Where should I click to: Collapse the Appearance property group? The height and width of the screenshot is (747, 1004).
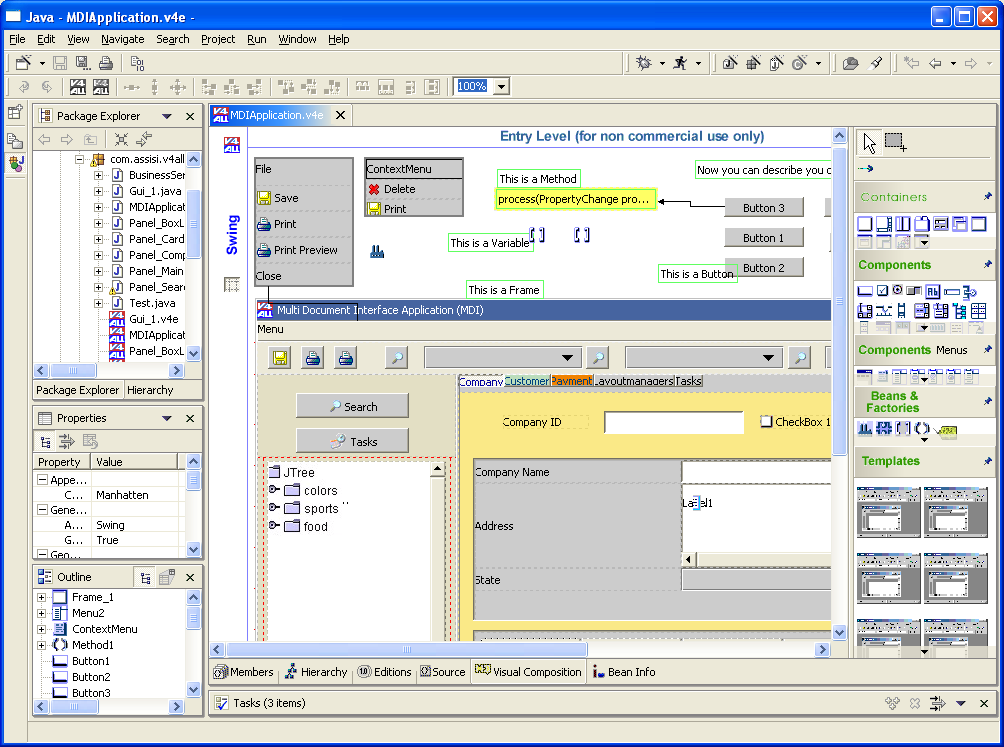click(x=42, y=480)
